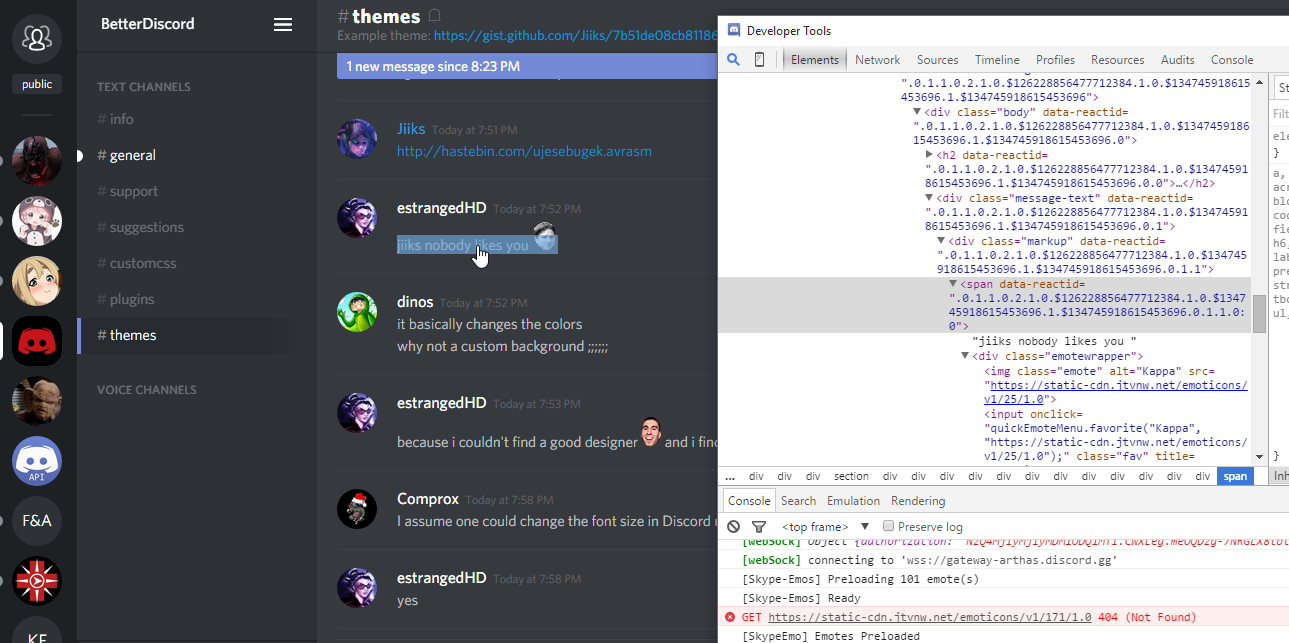Collapse the div class body node
Viewport: 1289px width, 643px height.
[x=917, y=112]
